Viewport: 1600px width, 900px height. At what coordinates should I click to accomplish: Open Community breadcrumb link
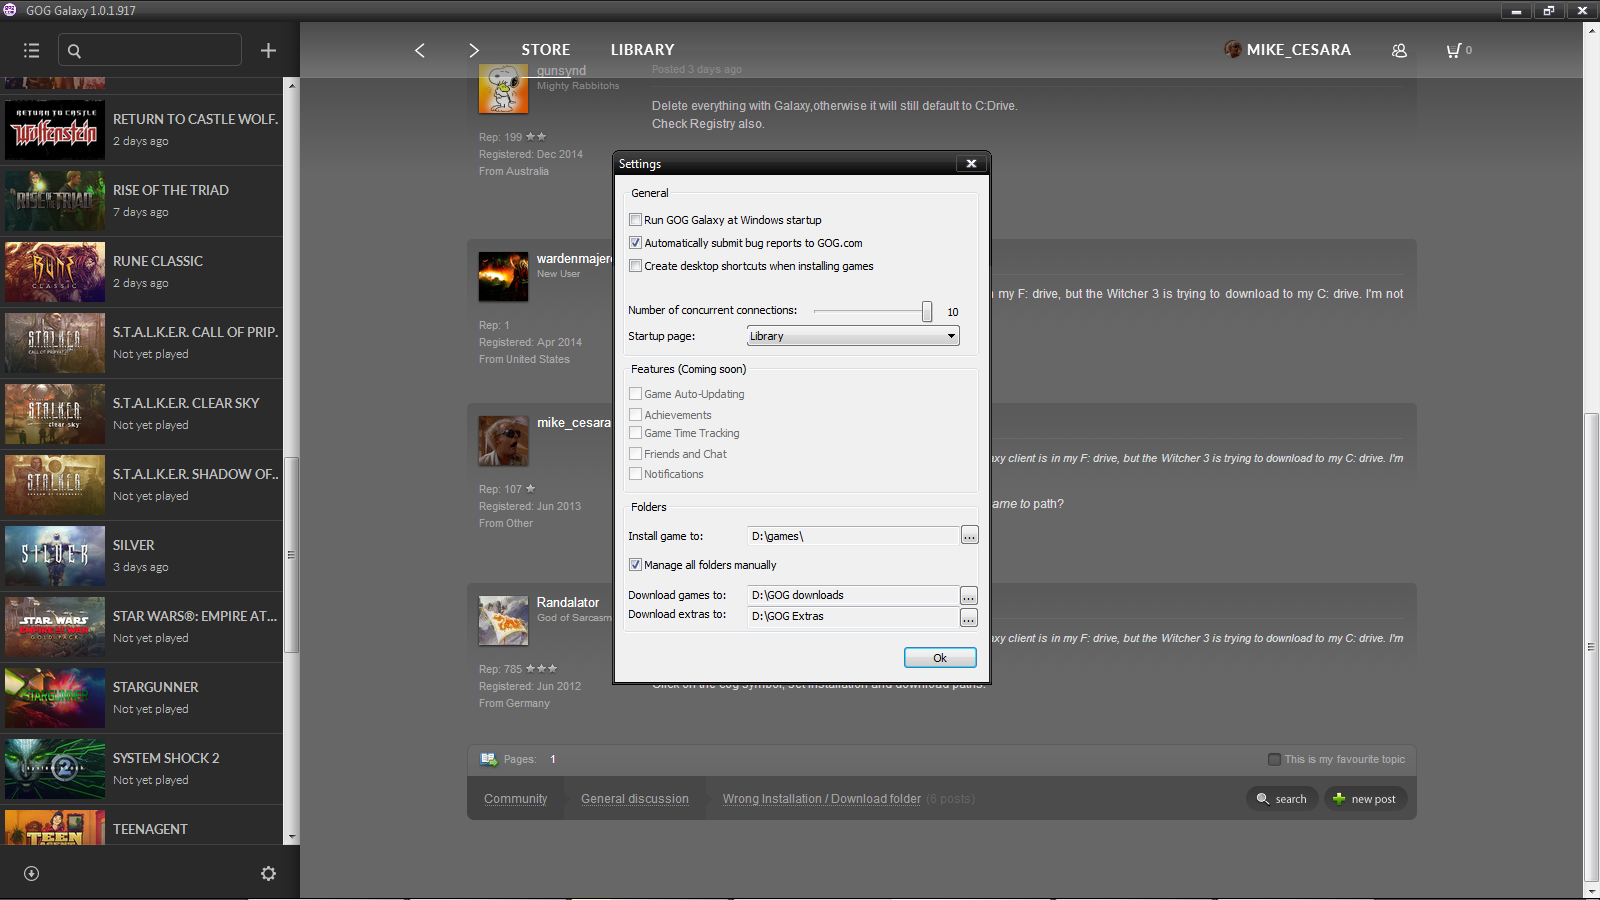click(516, 799)
